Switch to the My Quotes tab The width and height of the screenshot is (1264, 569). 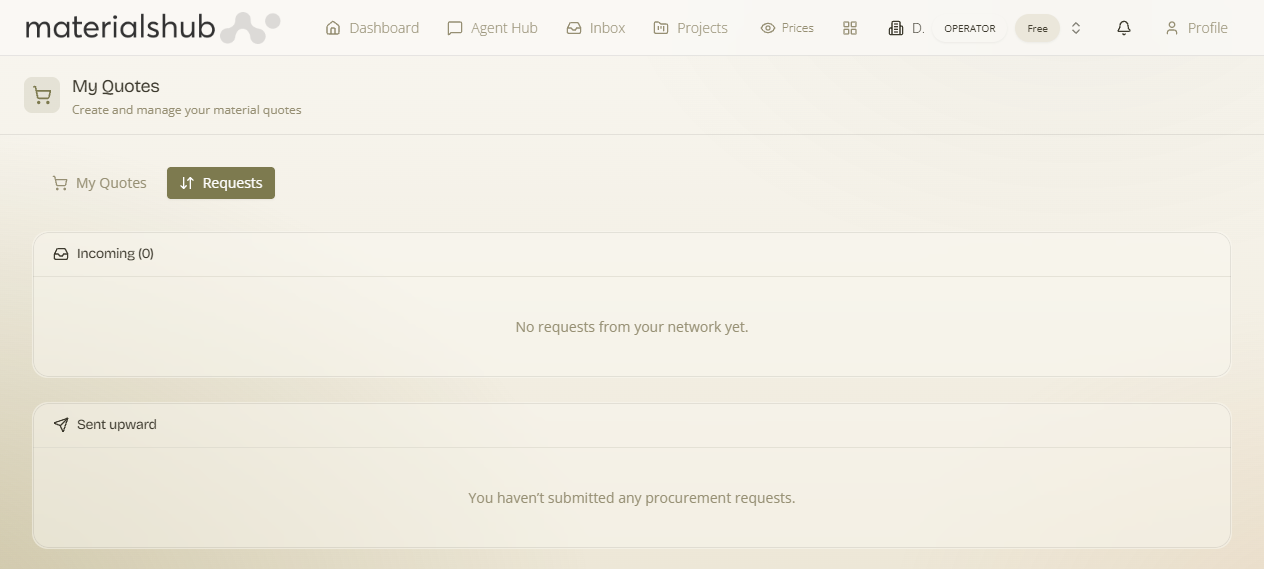tap(99, 183)
